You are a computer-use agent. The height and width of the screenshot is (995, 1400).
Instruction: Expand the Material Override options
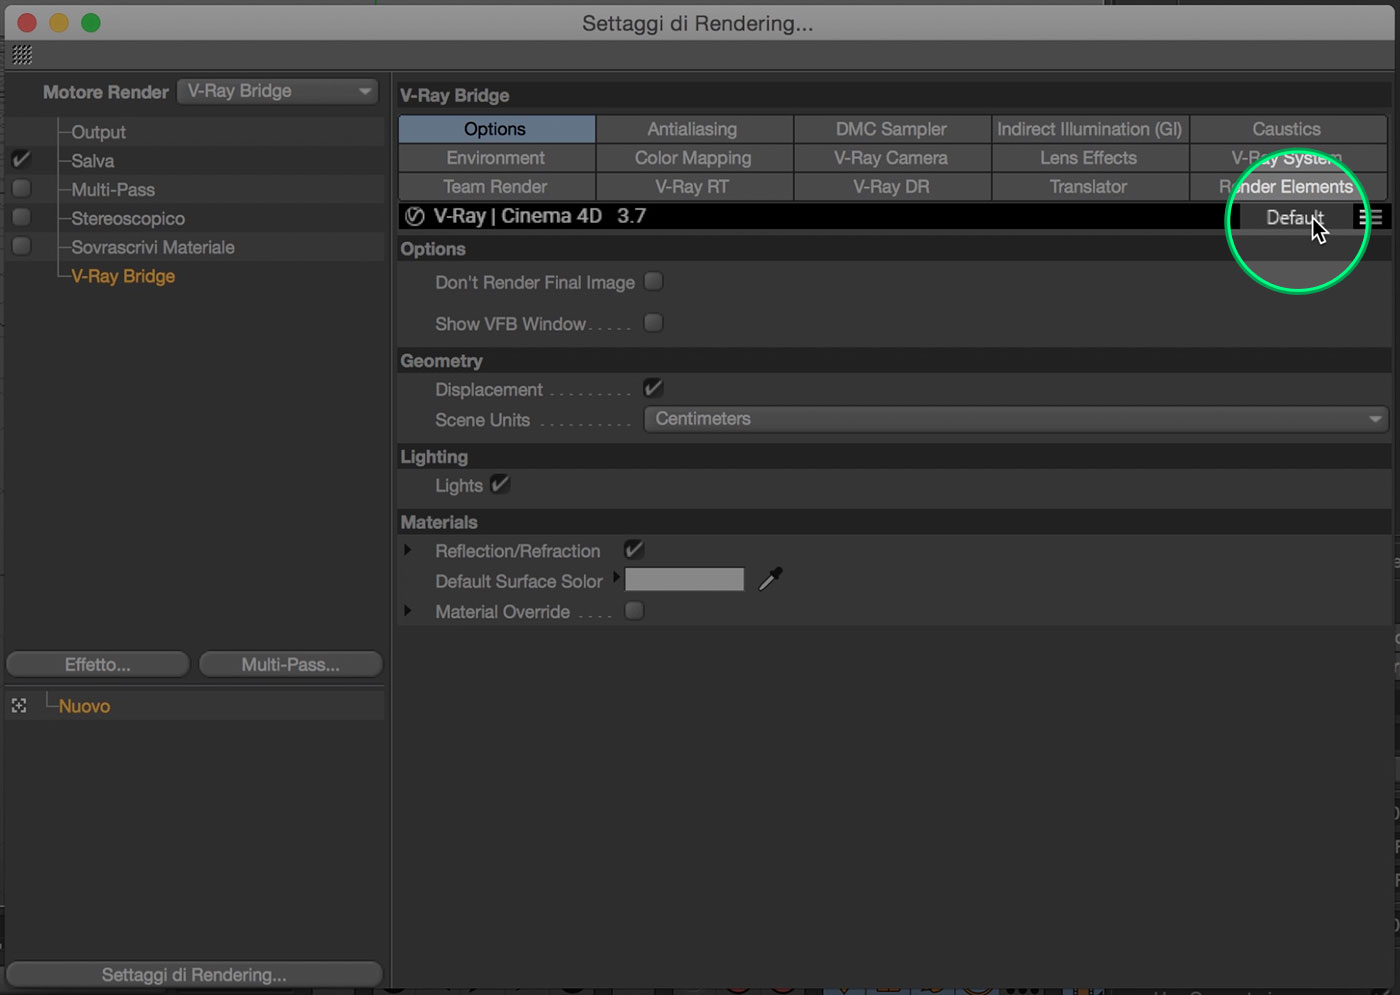click(408, 611)
